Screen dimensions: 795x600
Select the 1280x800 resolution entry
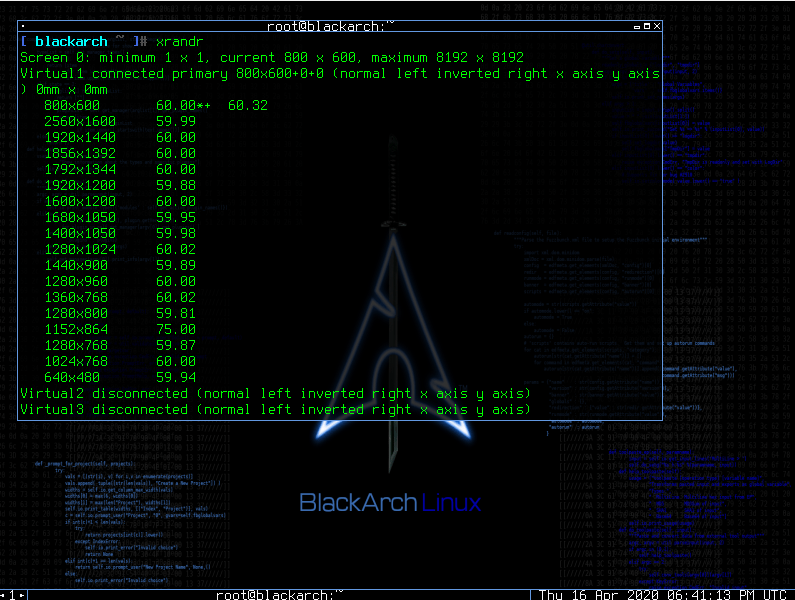[76, 313]
